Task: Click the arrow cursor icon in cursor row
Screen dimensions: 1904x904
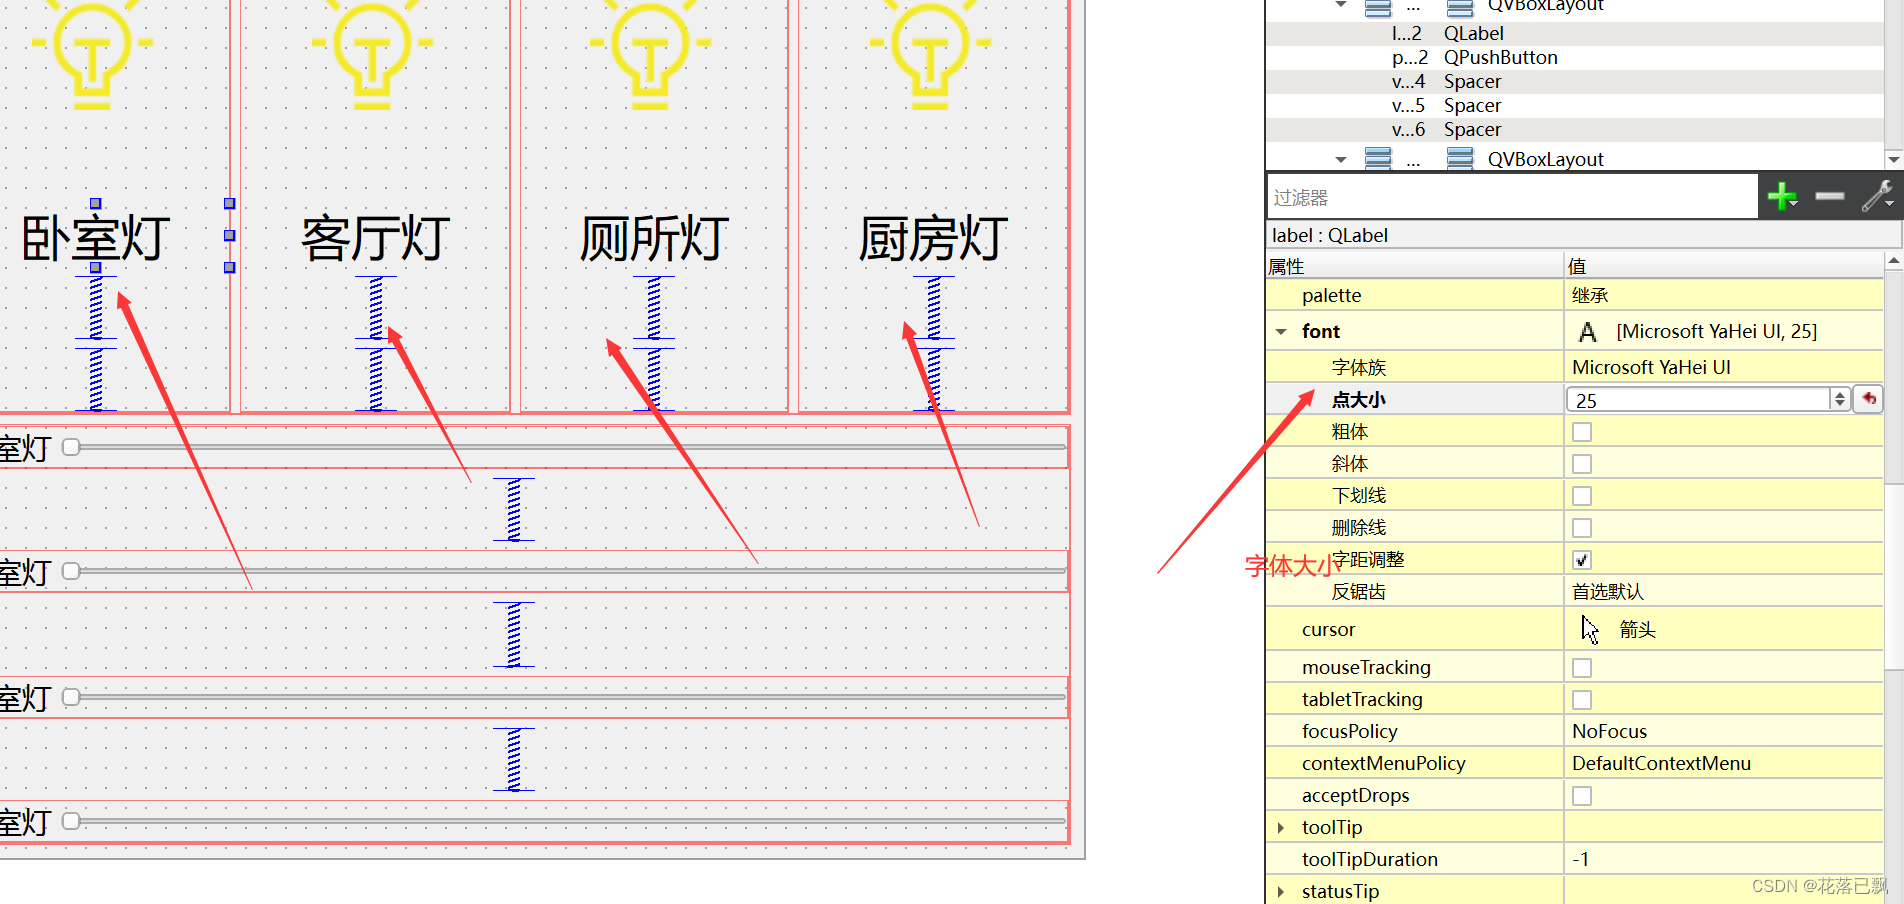Action: pos(1590,629)
